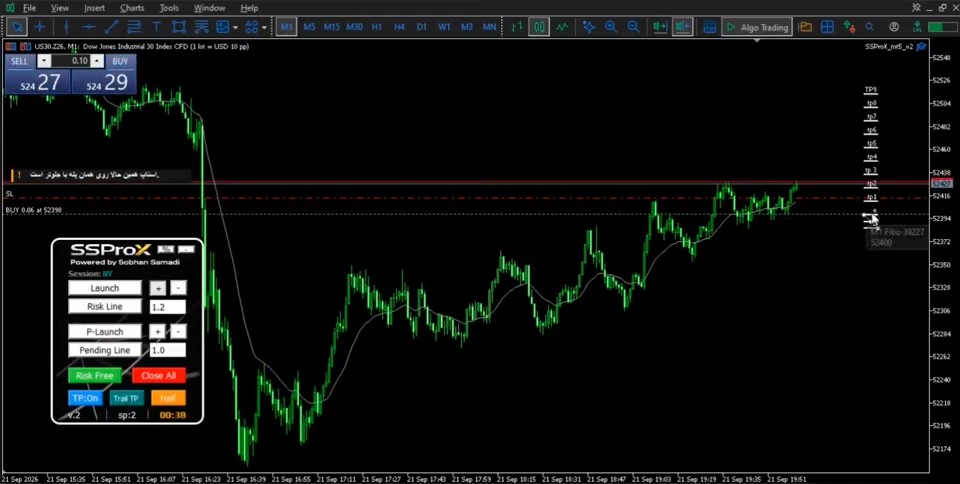The image size is (960, 484).
Task: Click the 0.10 lot volume field
Action: 70,61
